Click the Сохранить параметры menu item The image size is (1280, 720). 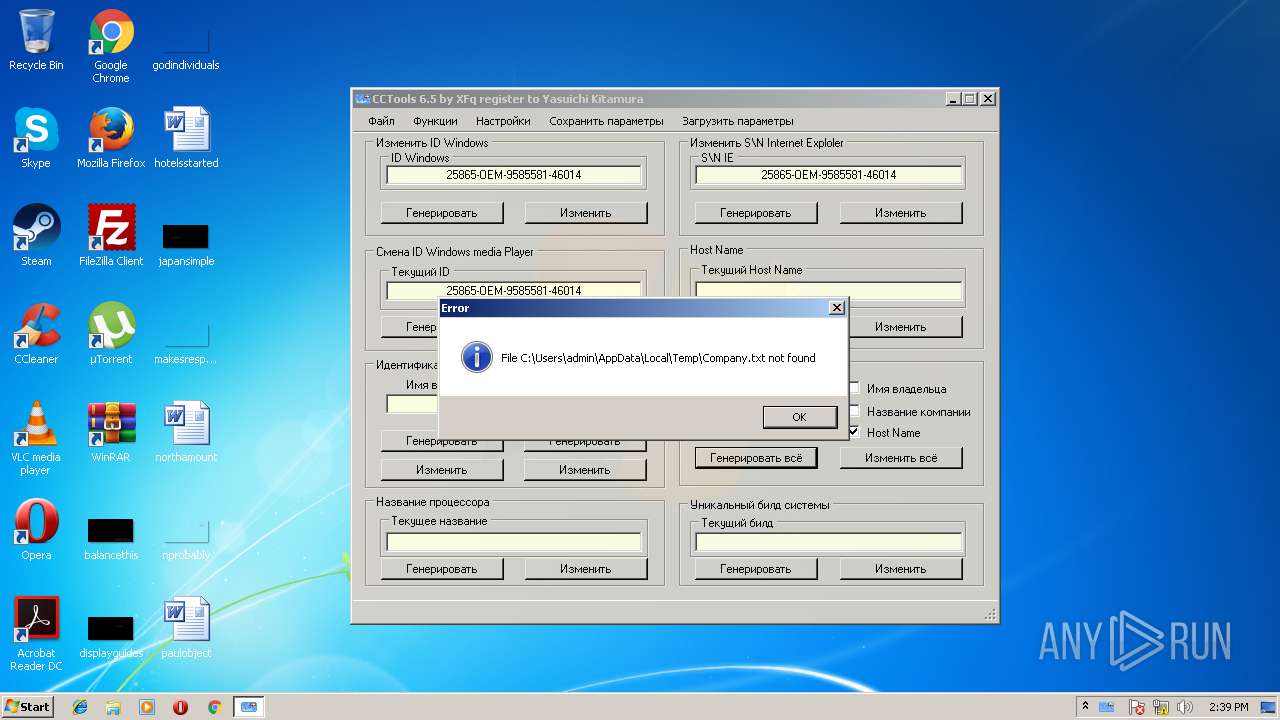(x=606, y=121)
